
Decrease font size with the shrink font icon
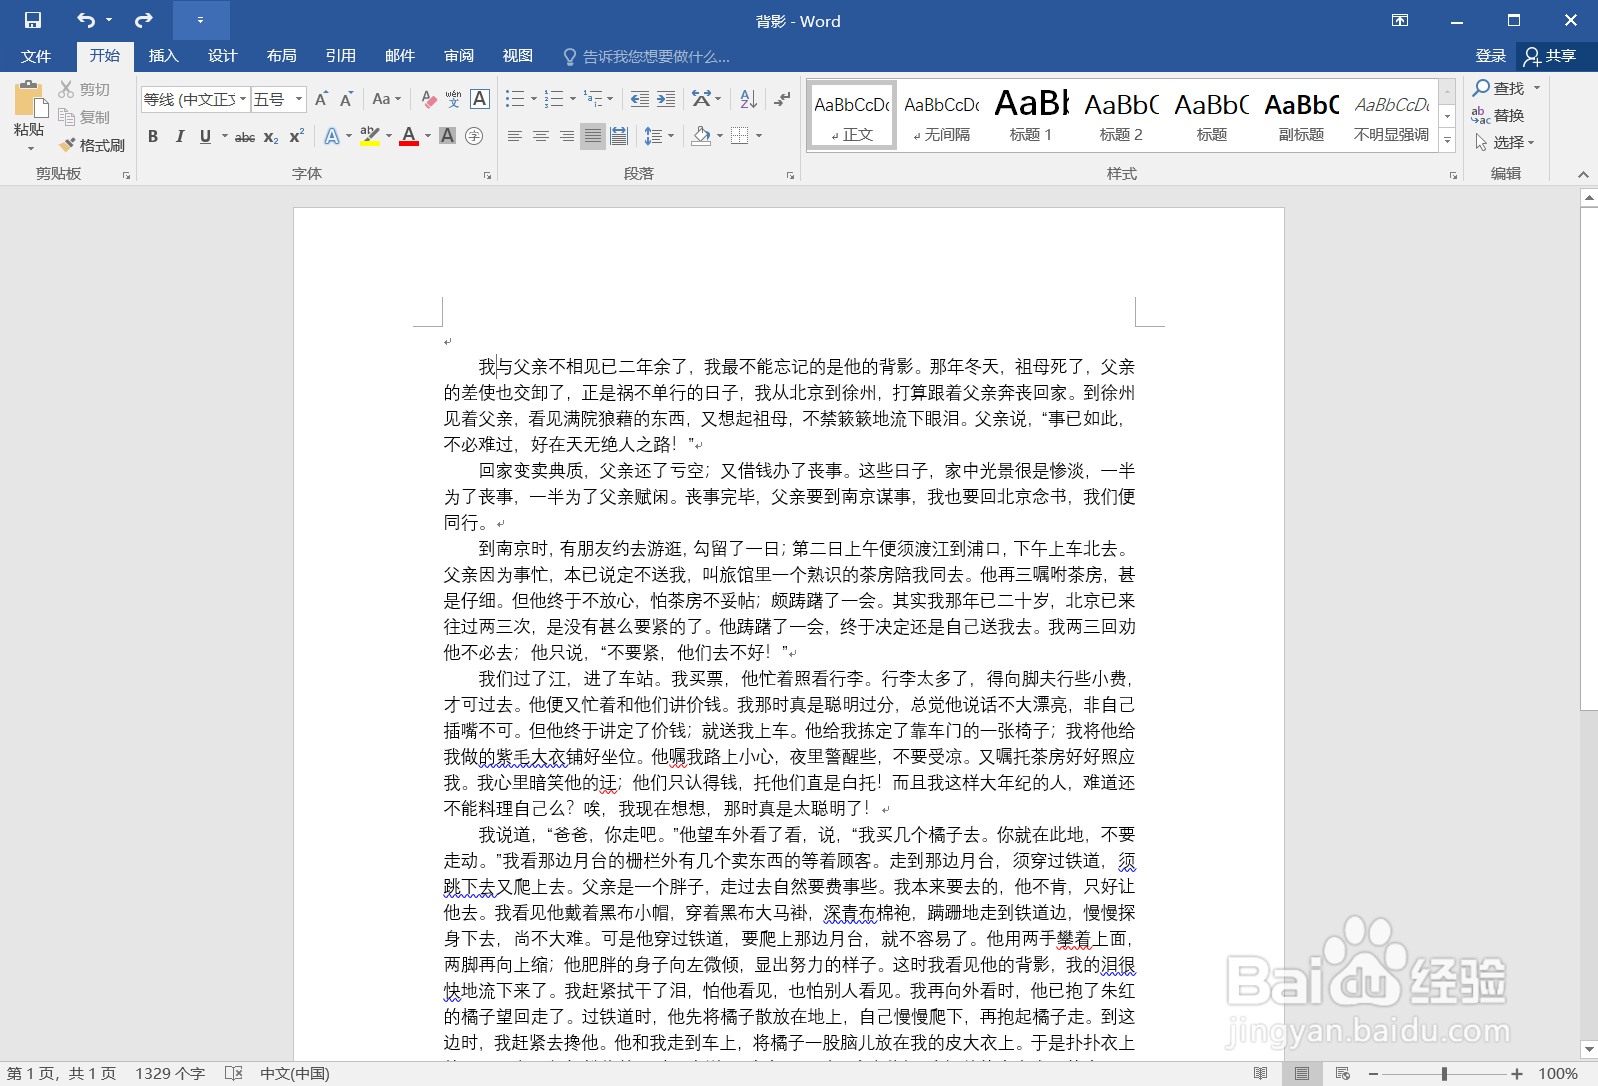click(x=346, y=99)
